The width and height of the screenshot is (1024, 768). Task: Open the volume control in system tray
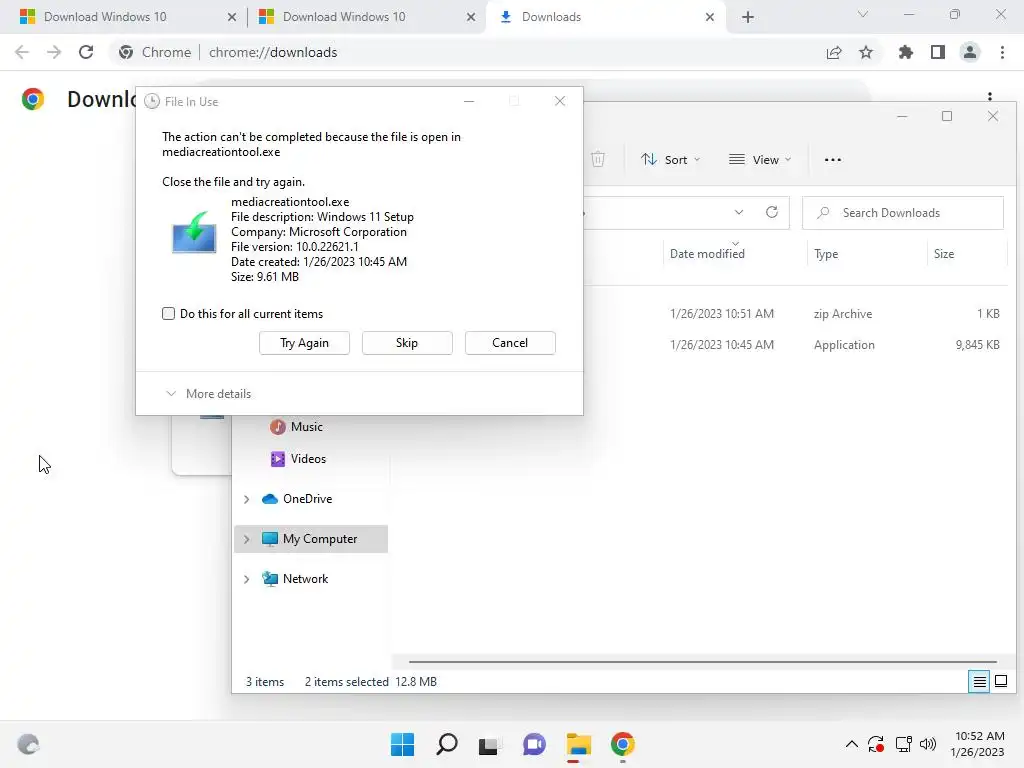pyautogui.click(x=927, y=744)
